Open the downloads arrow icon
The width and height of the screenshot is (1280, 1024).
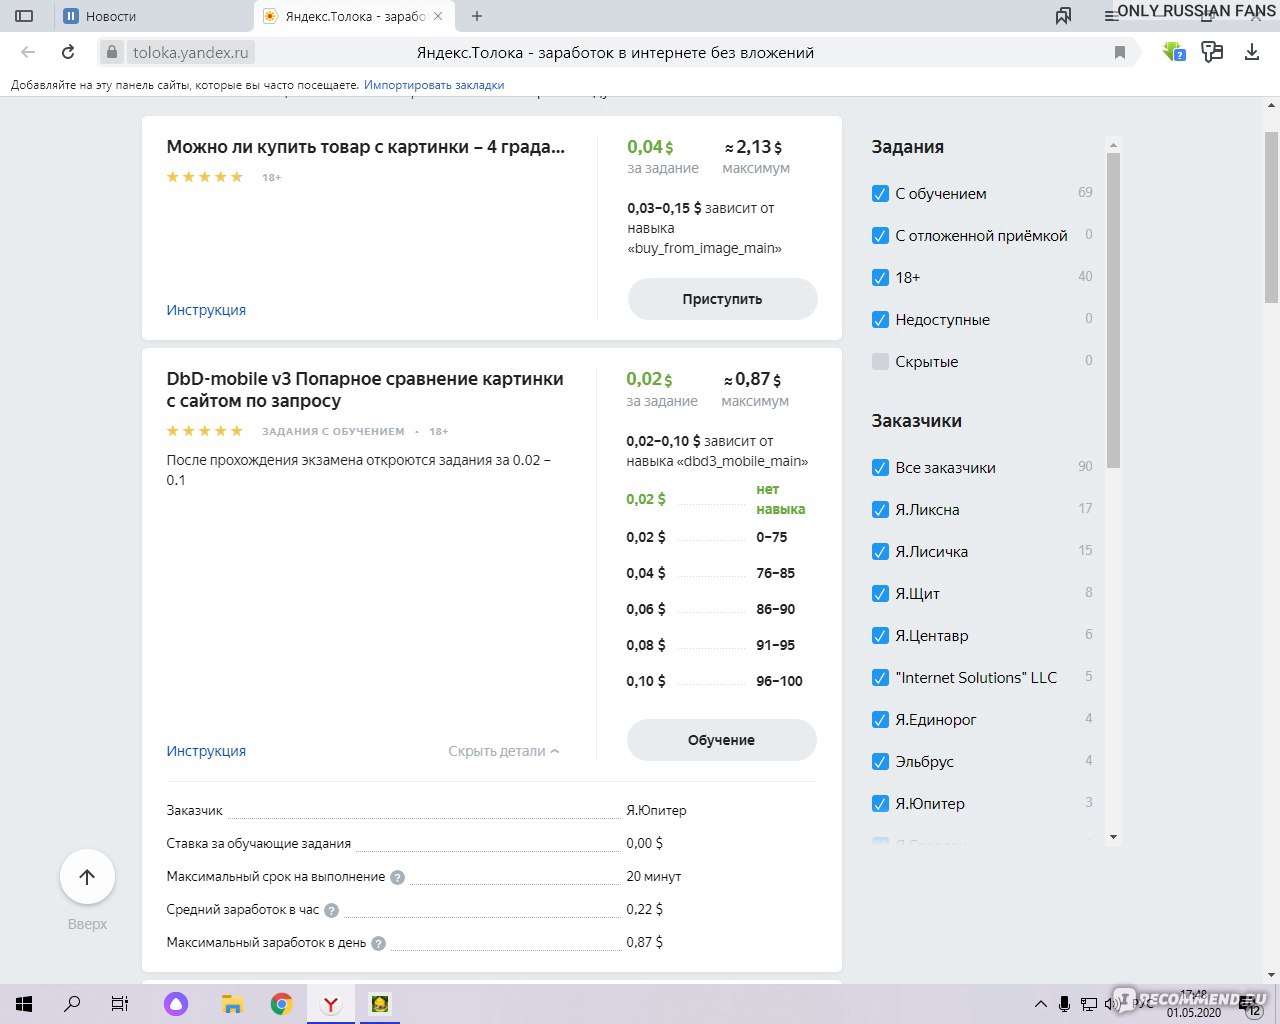pyautogui.click(x=1251, y=52)
